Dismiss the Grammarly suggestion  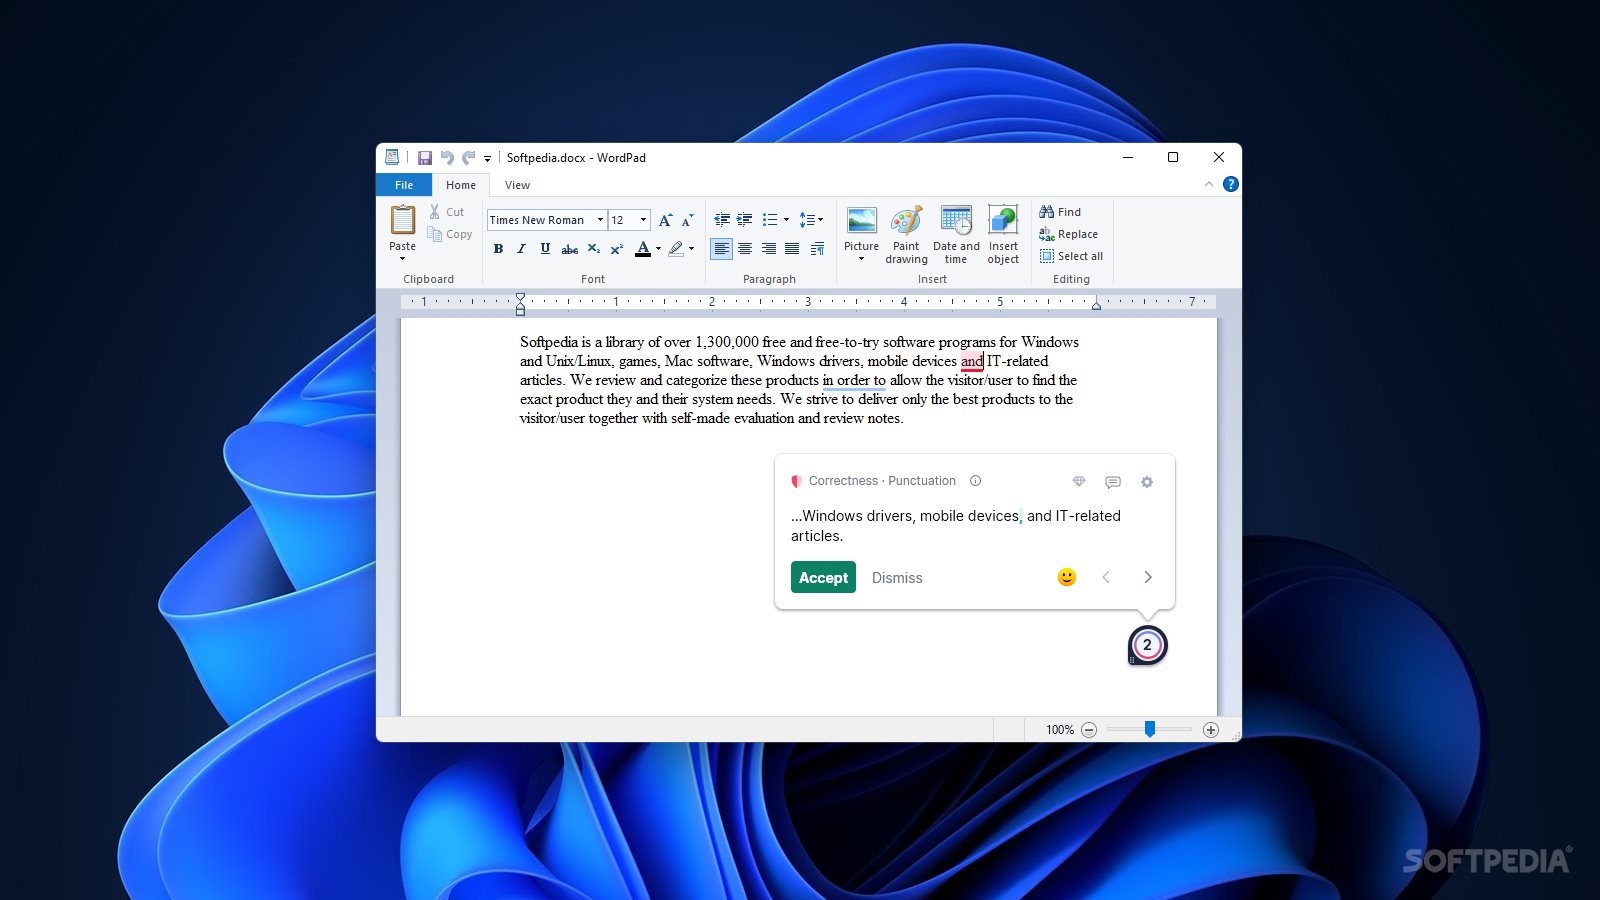pos(897,578)
